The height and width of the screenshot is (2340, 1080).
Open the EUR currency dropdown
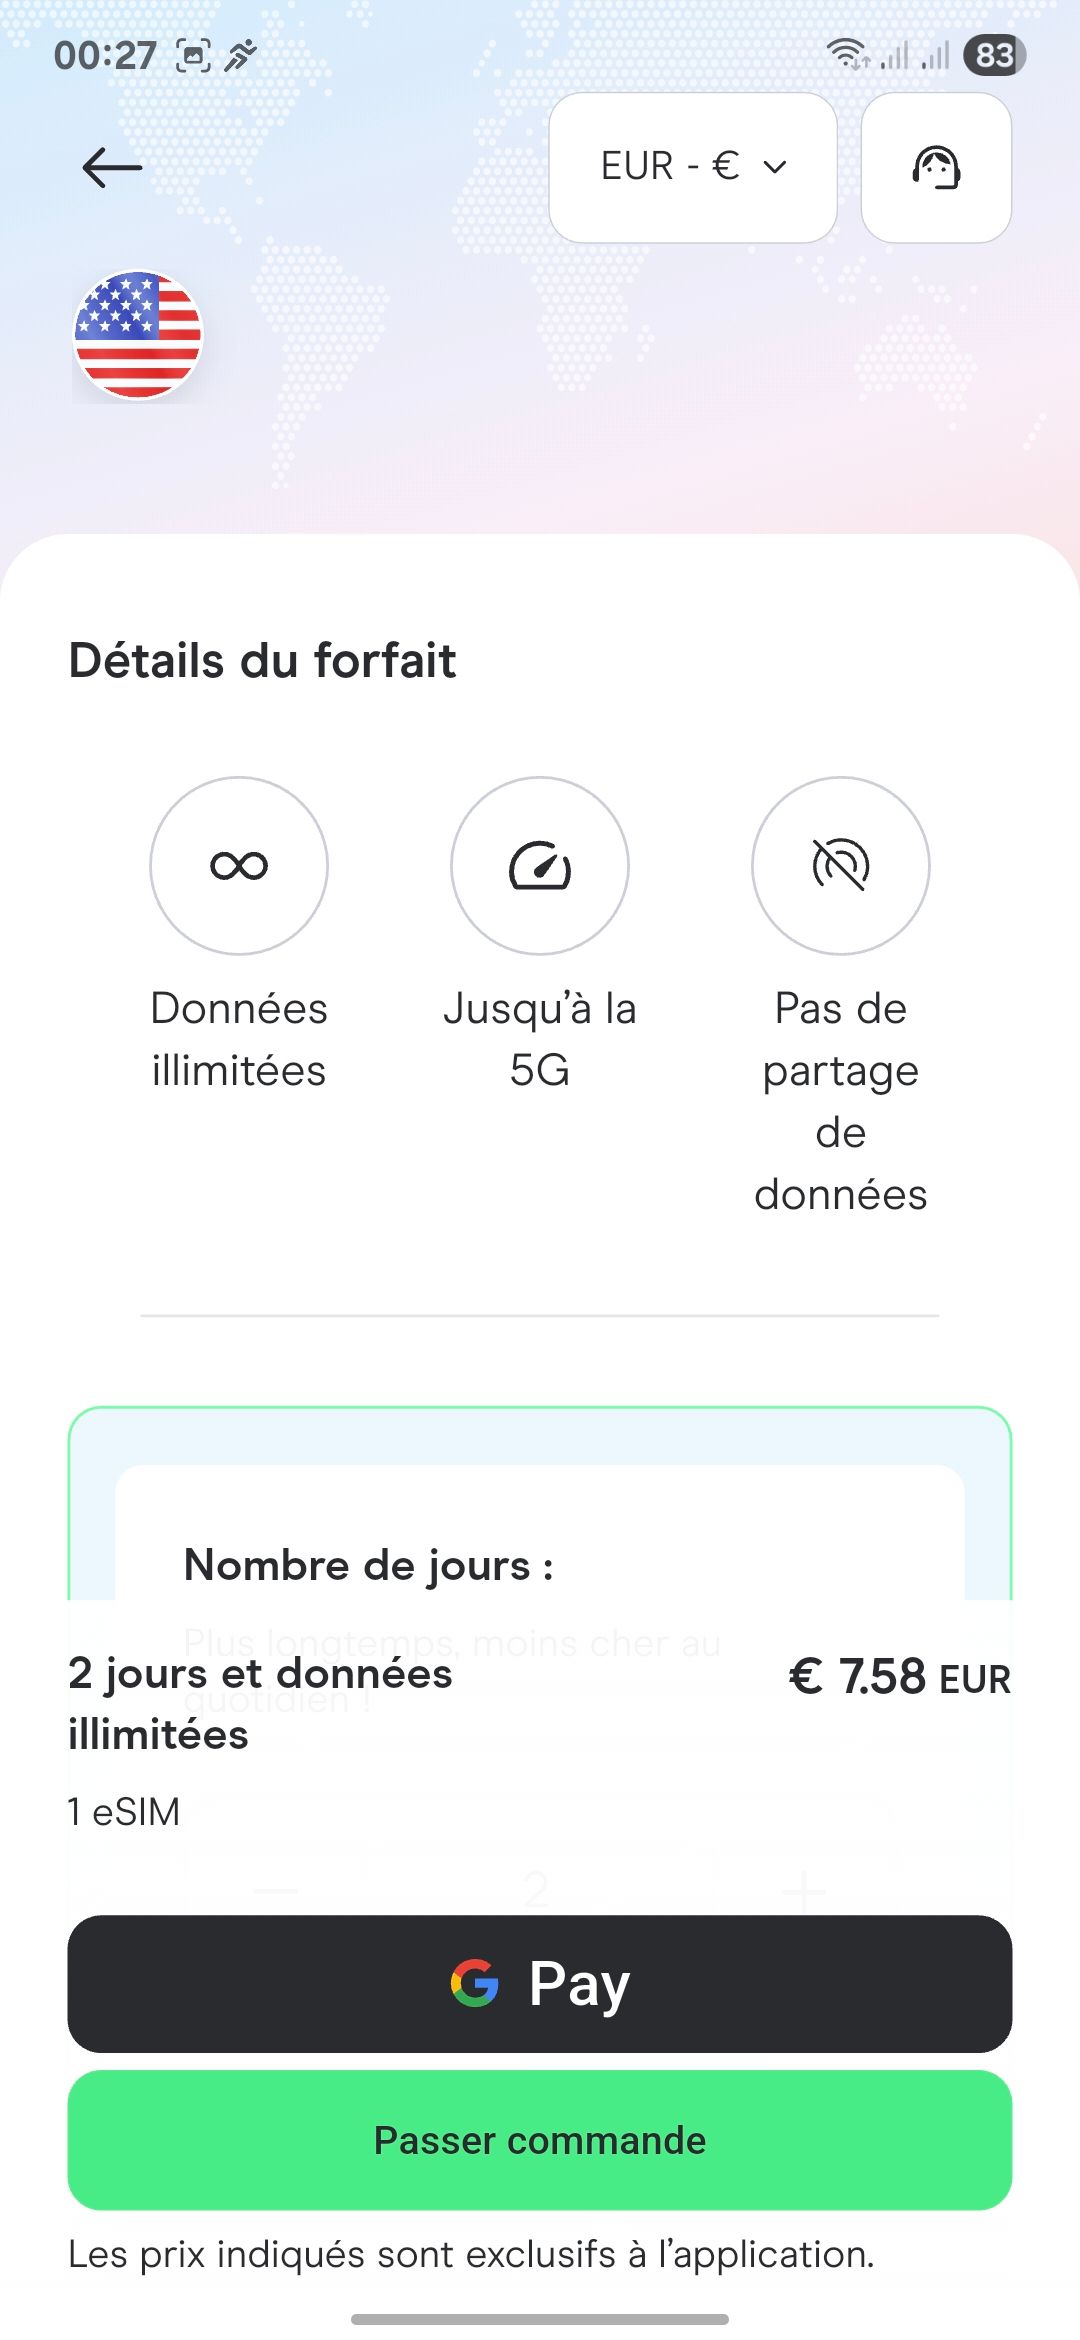[693, 167]
